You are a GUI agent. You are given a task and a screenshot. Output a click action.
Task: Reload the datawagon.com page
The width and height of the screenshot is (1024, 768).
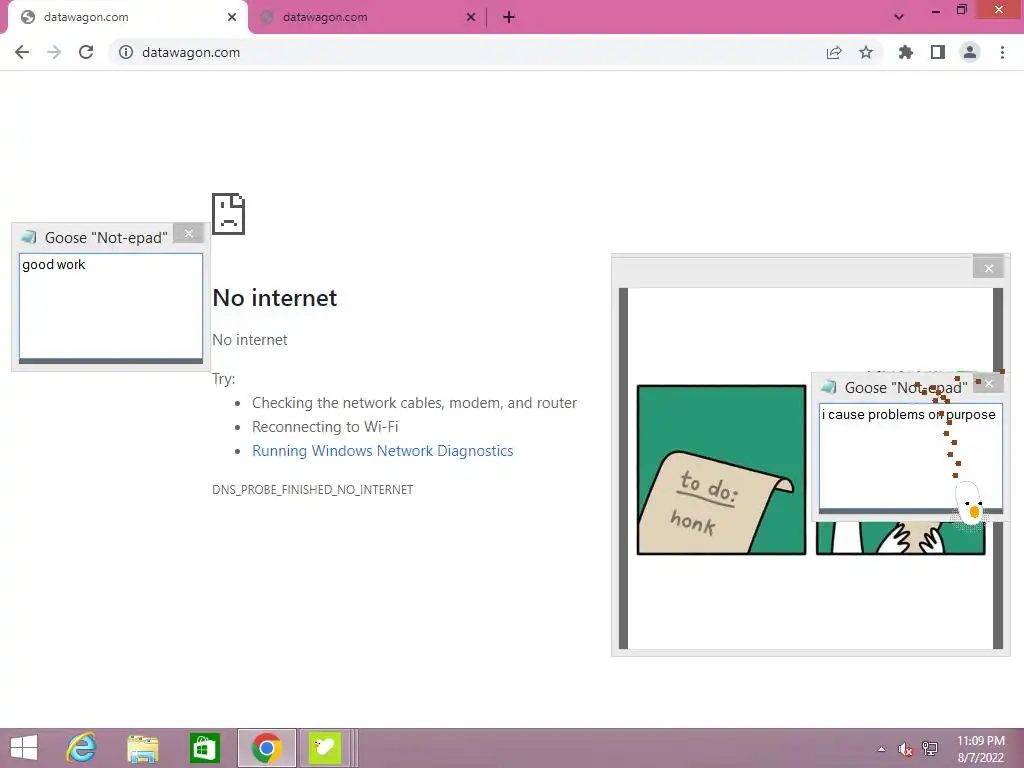coord(86,52)
